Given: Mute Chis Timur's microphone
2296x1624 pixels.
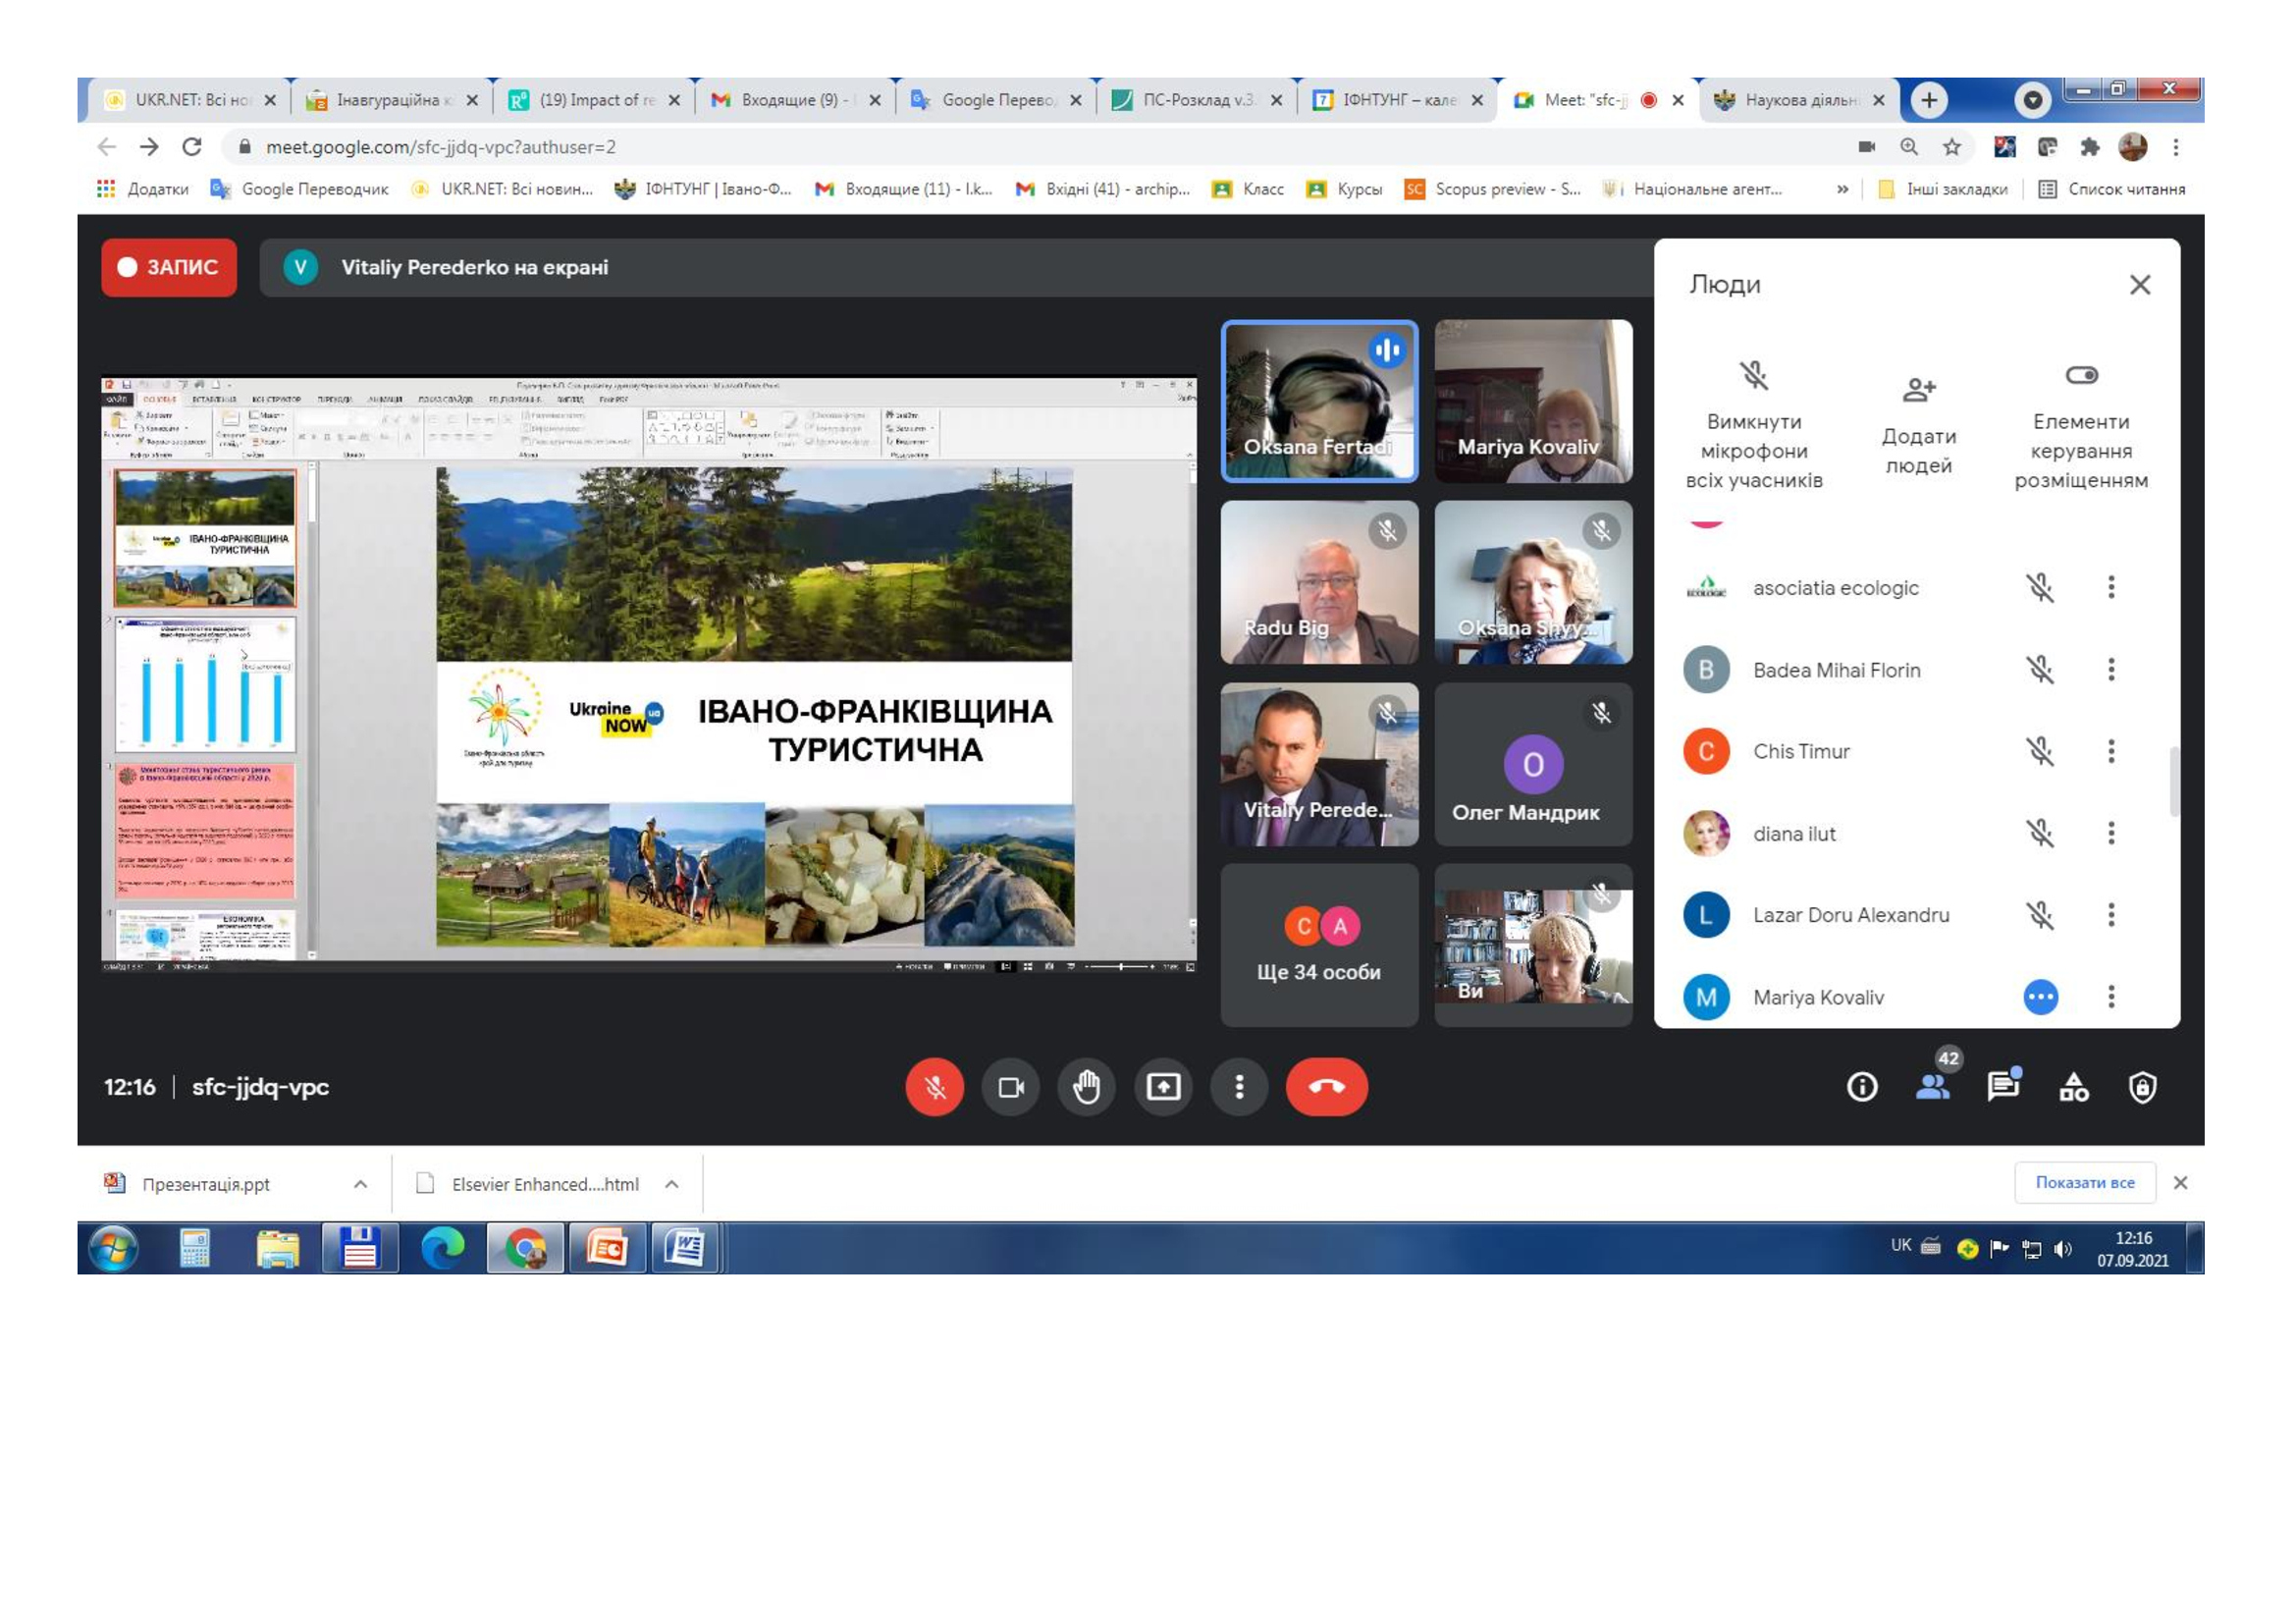Looking at the screenshot, I should click(2040, 751).
